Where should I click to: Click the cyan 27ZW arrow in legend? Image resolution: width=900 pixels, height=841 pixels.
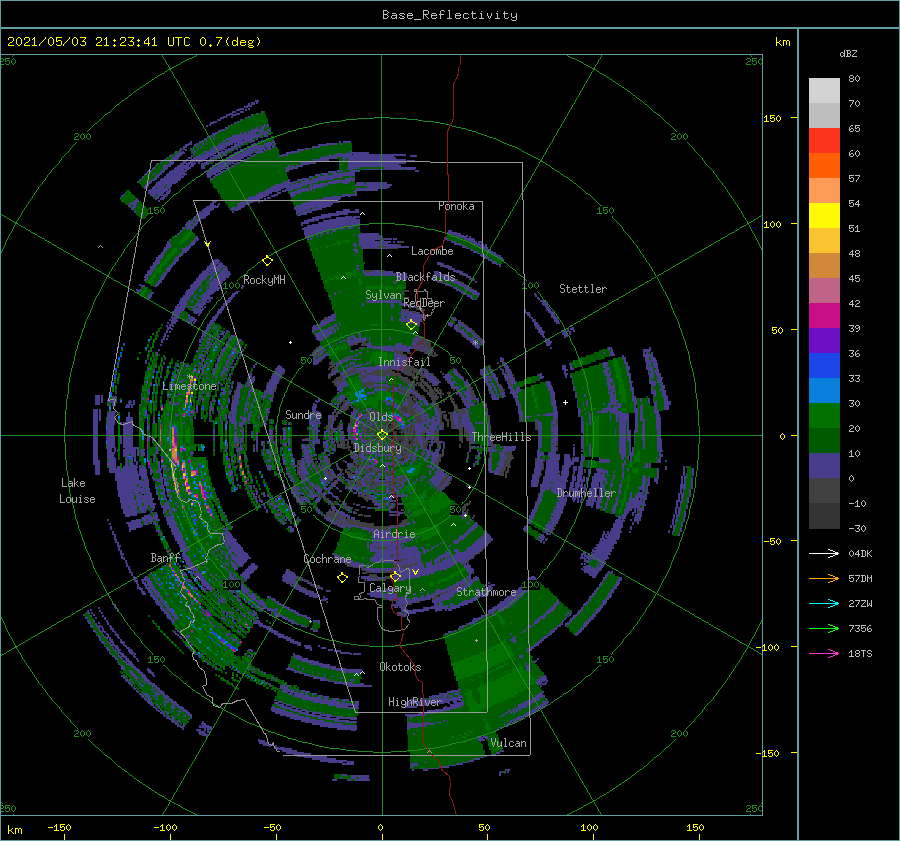point(824,603)
